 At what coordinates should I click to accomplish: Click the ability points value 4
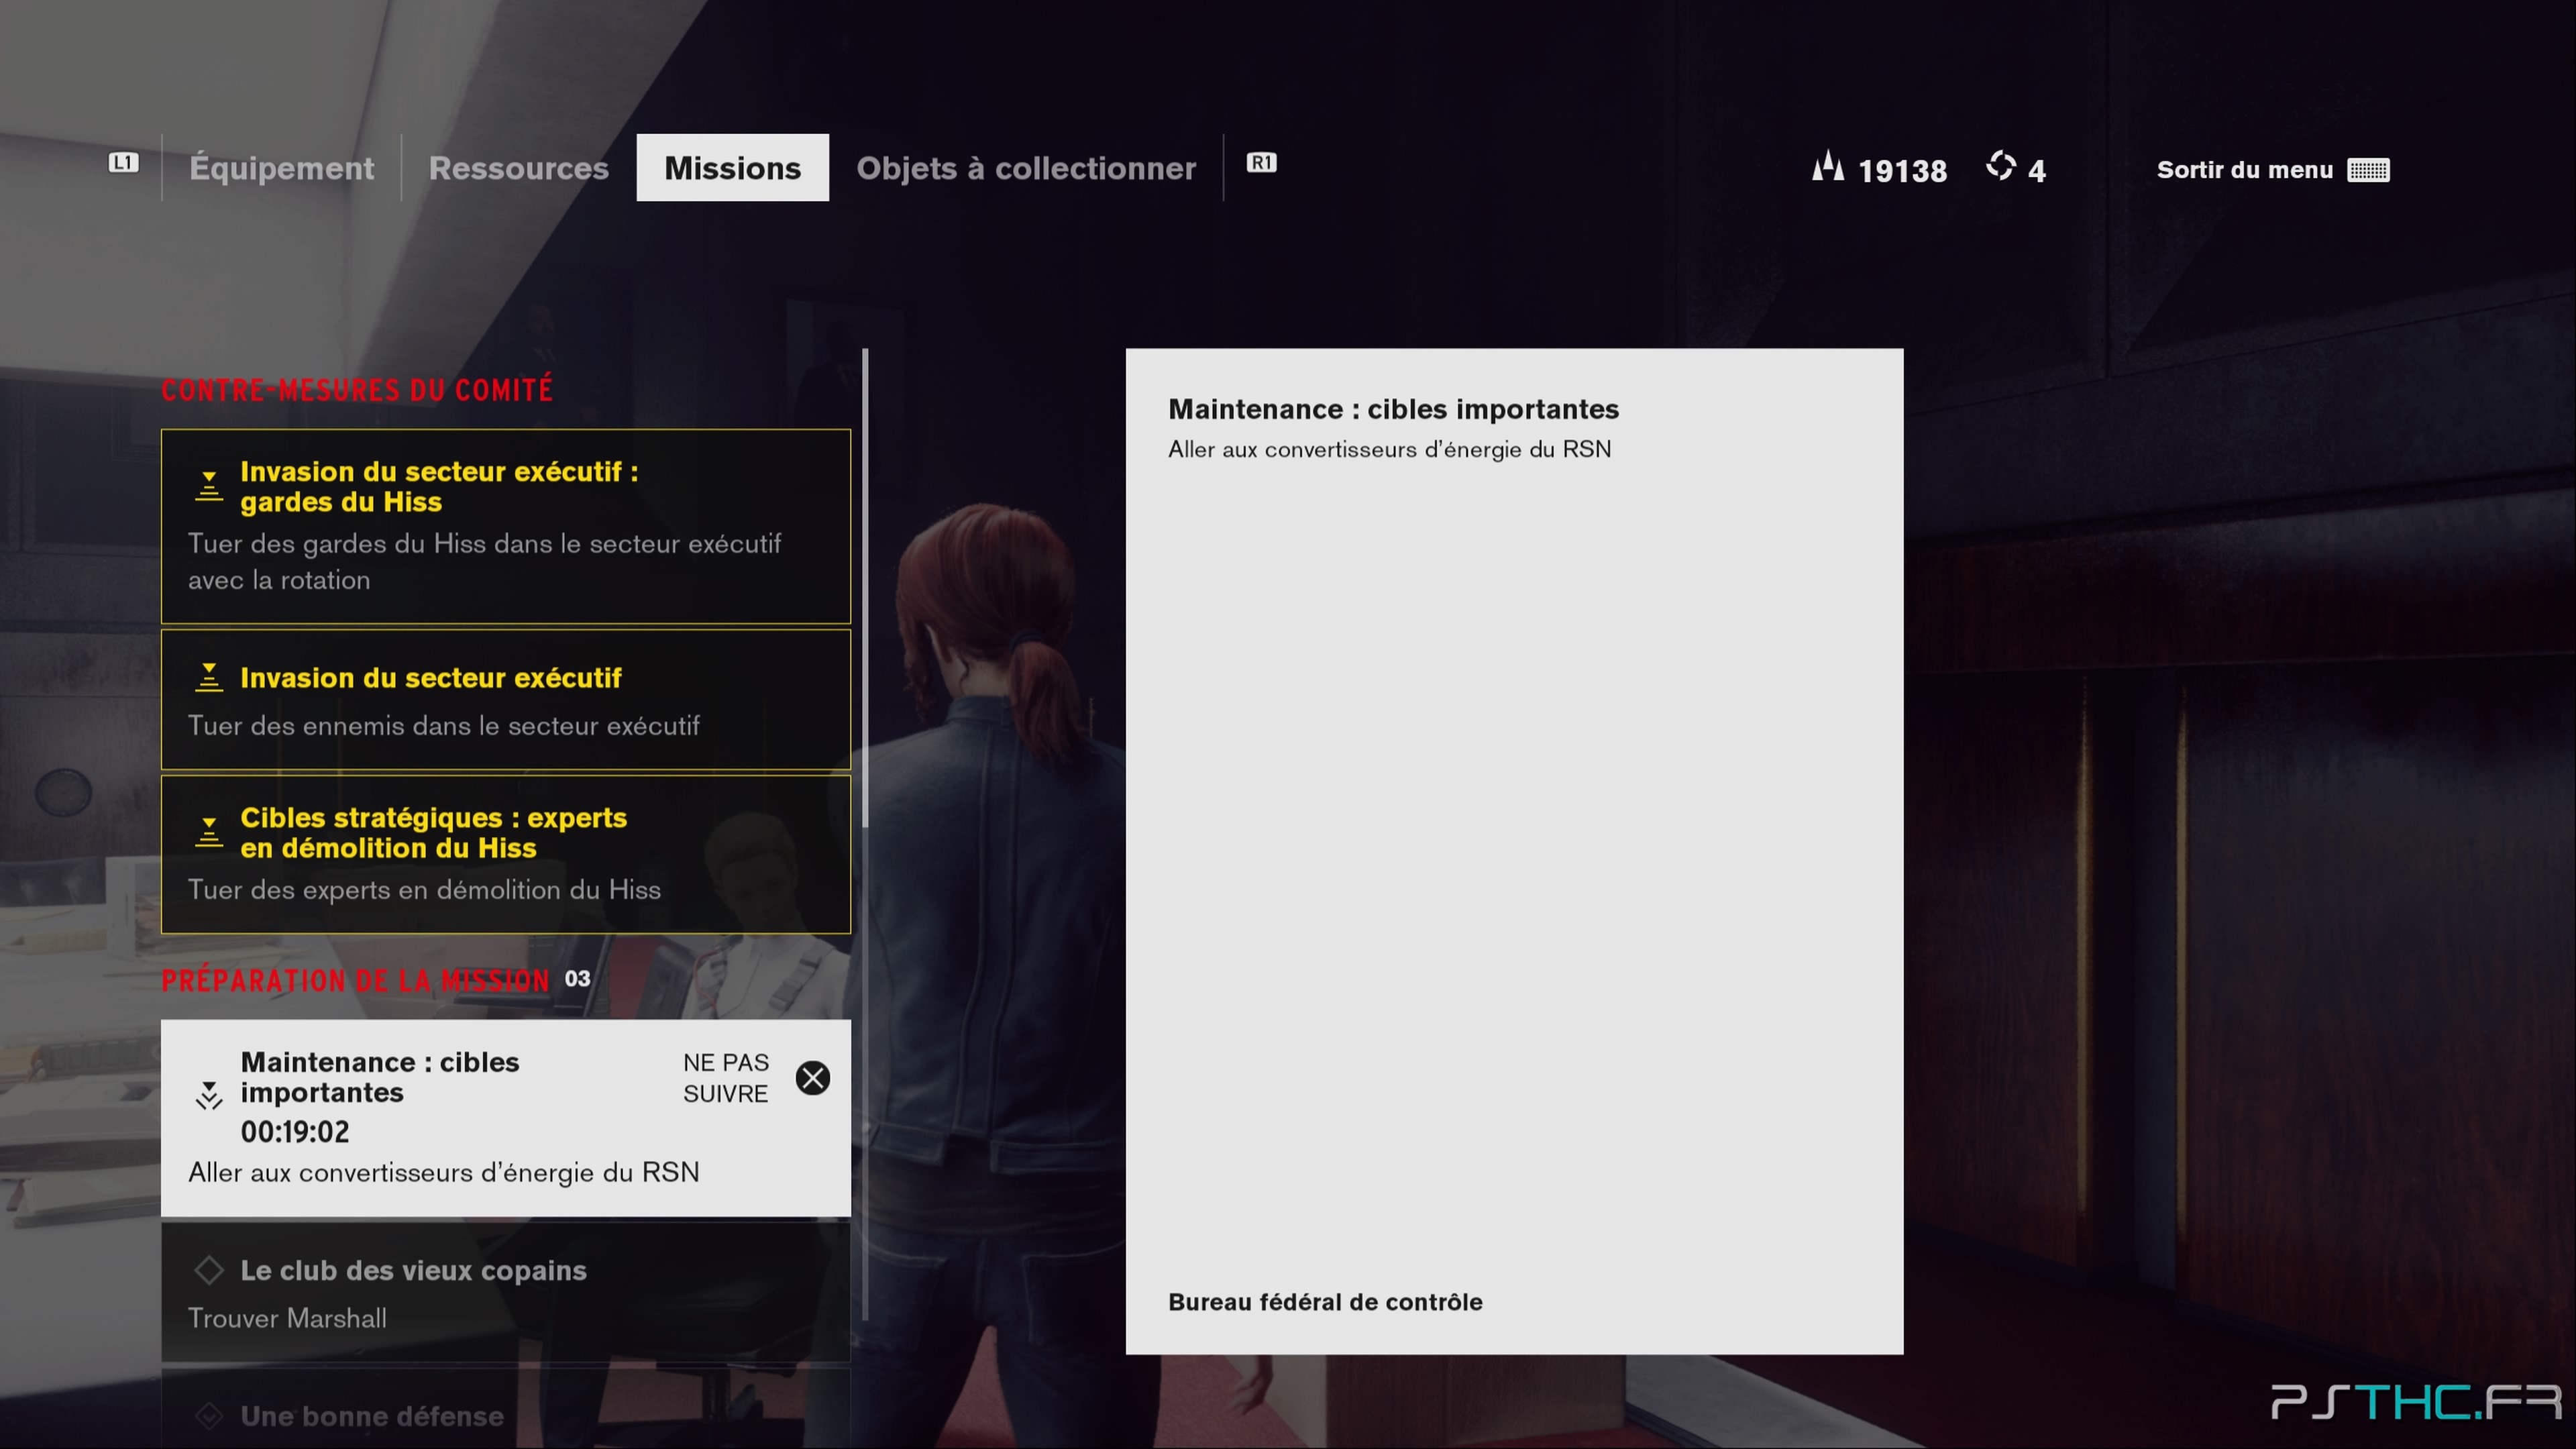point(2037,171)
